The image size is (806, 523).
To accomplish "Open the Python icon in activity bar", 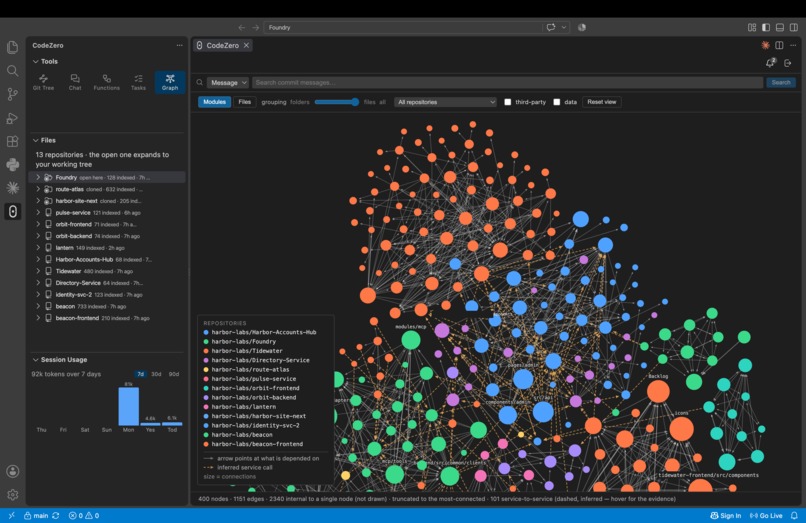I will pyautogui.click(x=12, y=164).
